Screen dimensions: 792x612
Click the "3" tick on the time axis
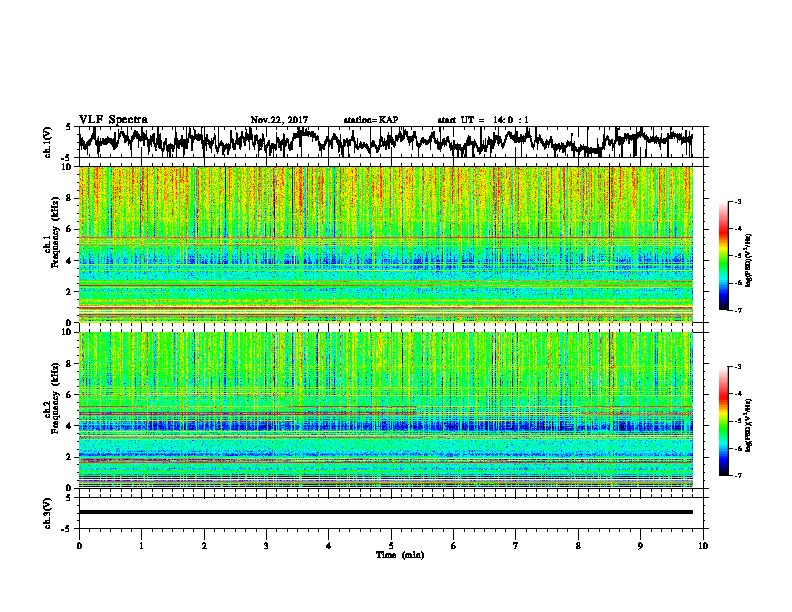click(266, 546)
